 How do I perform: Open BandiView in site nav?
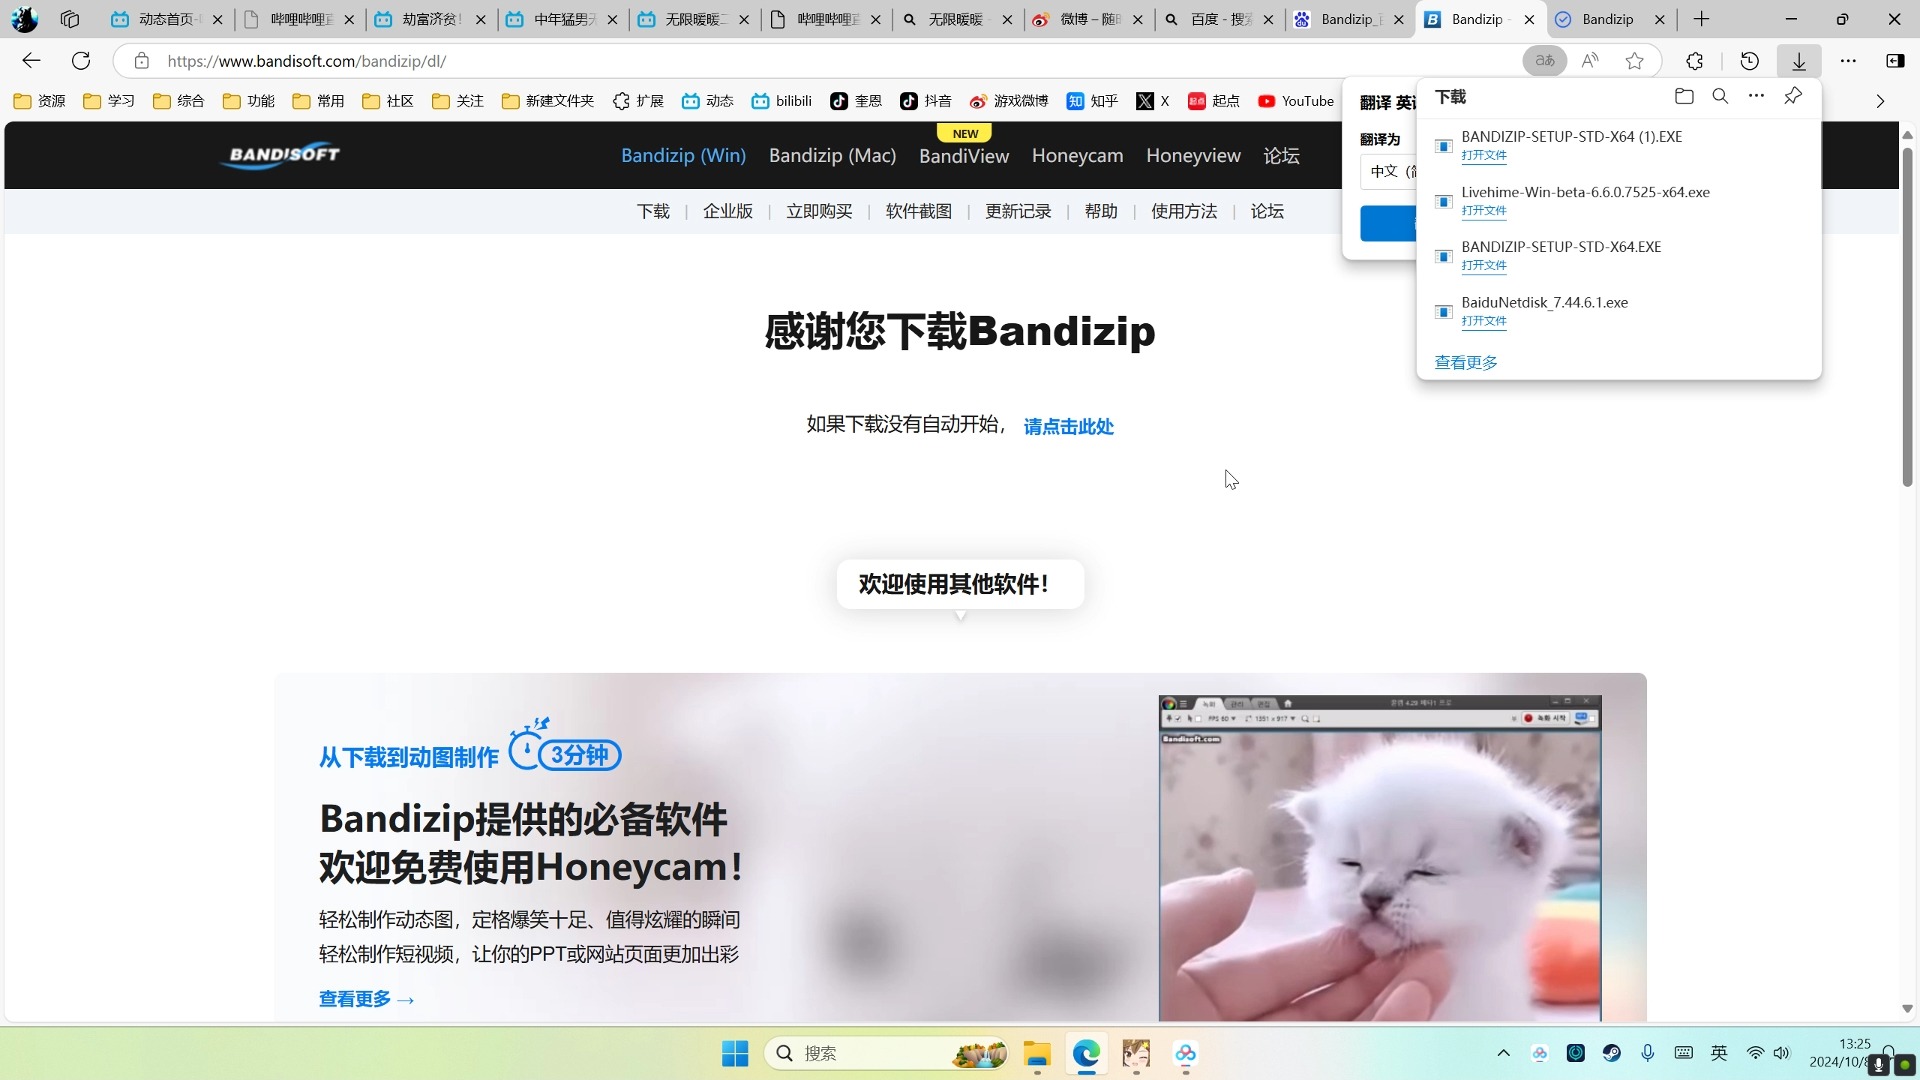[x=964, y=156]
